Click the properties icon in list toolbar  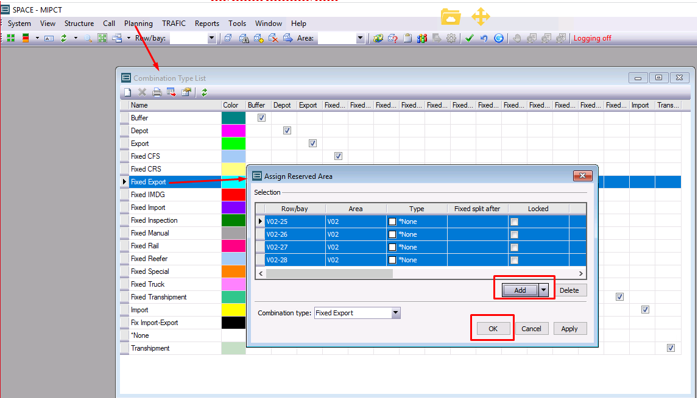coord(186,92)
